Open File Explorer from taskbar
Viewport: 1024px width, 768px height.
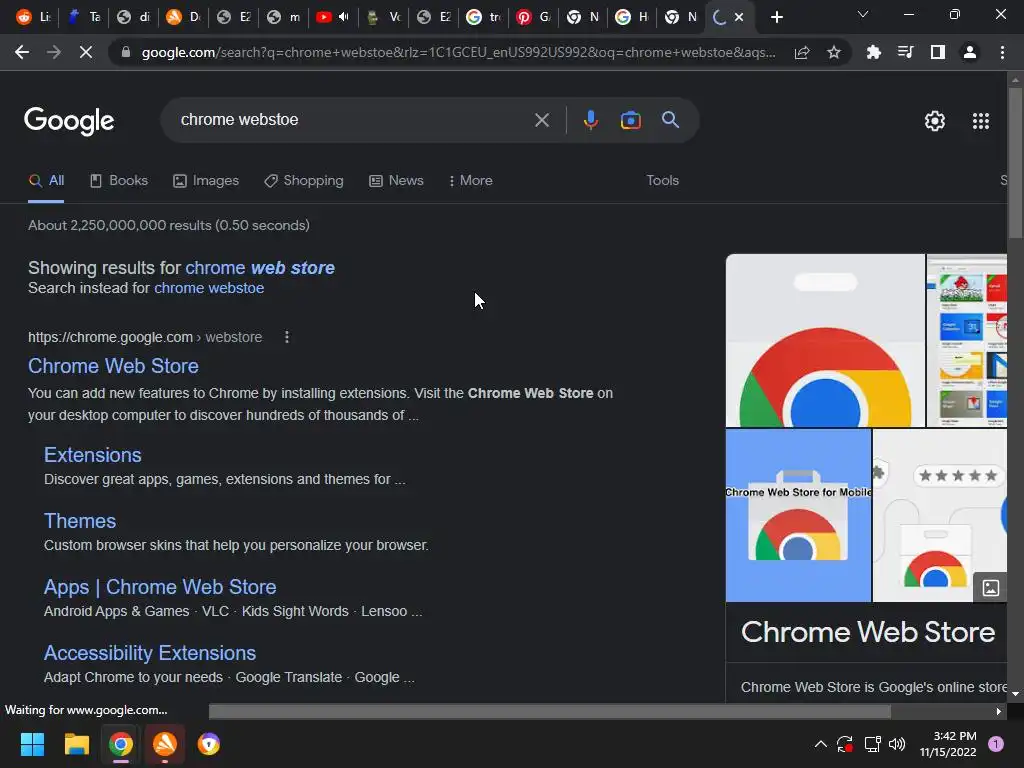click(76, 744)
